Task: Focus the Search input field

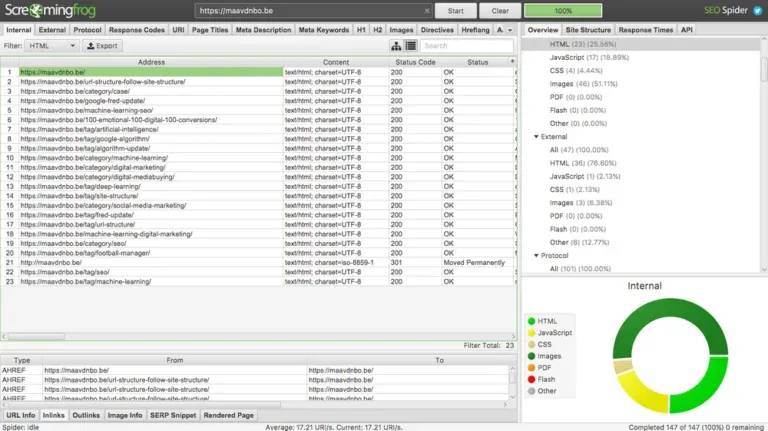Action: tap(467, 46)
